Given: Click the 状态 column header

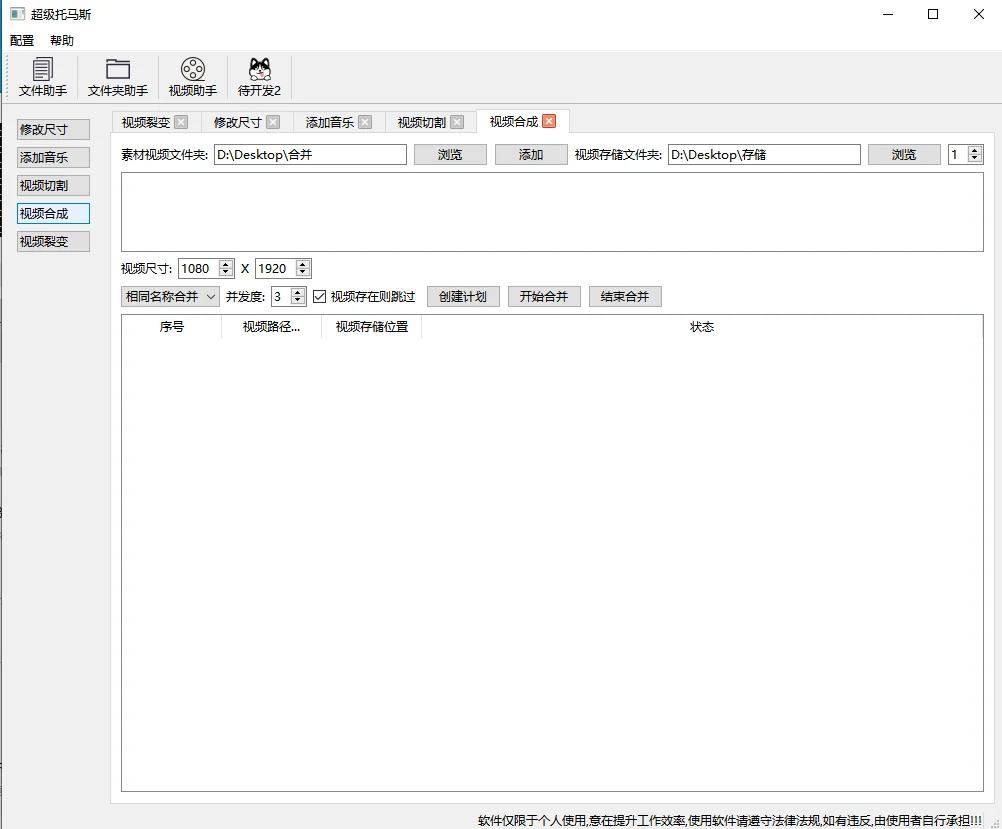Looking at the screenshot, I should pyautogui.click(x=702, y=327).
